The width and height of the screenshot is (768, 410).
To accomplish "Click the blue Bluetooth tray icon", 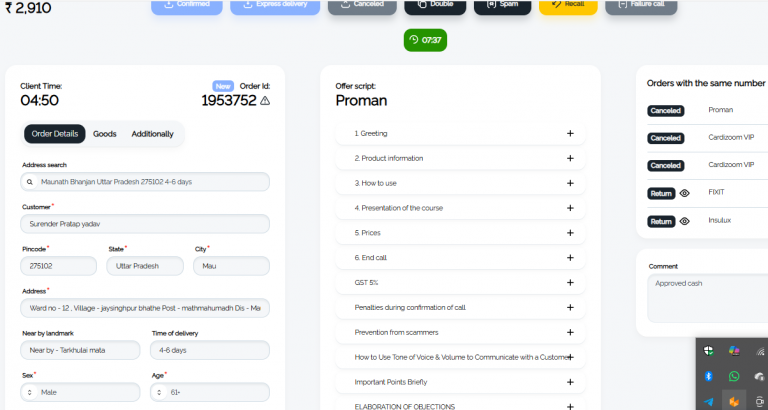I will (x=708, y=376).
